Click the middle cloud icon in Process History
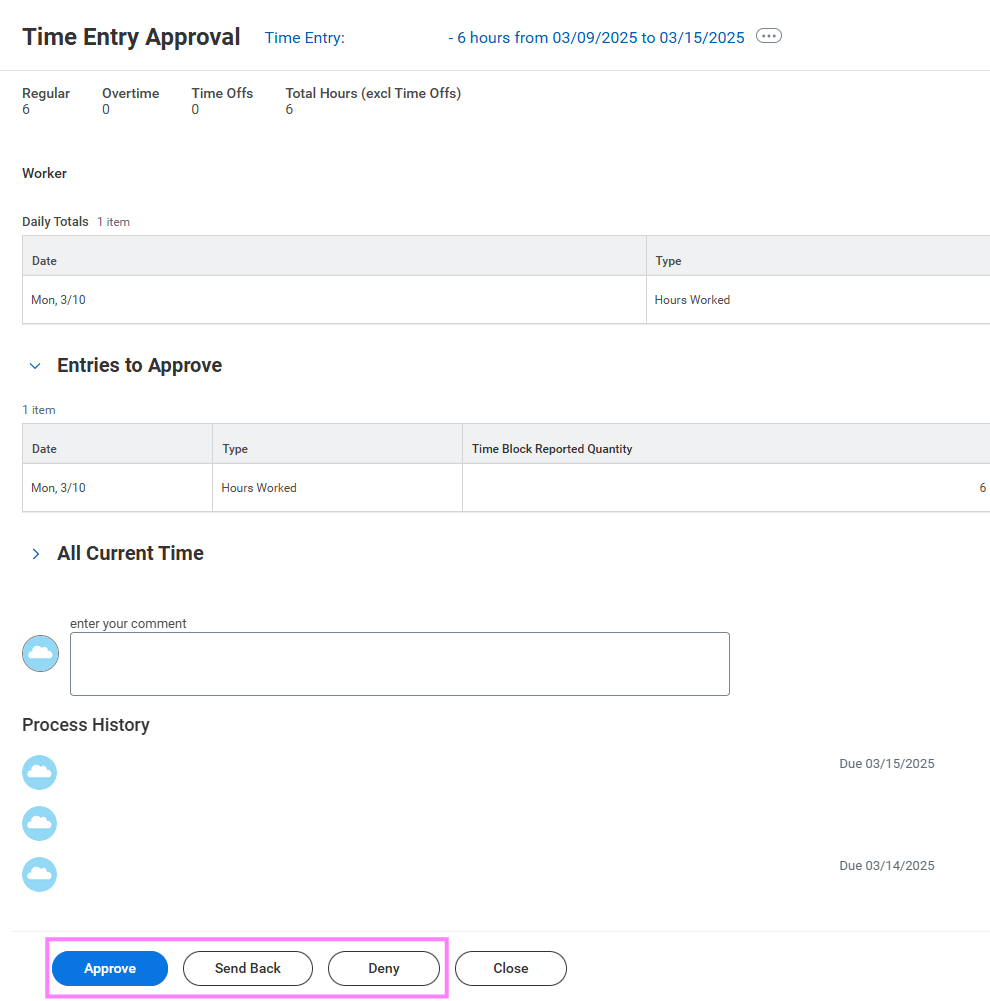Image resolution: width=990 pixels, height=1001 pixels. point(39,823)
